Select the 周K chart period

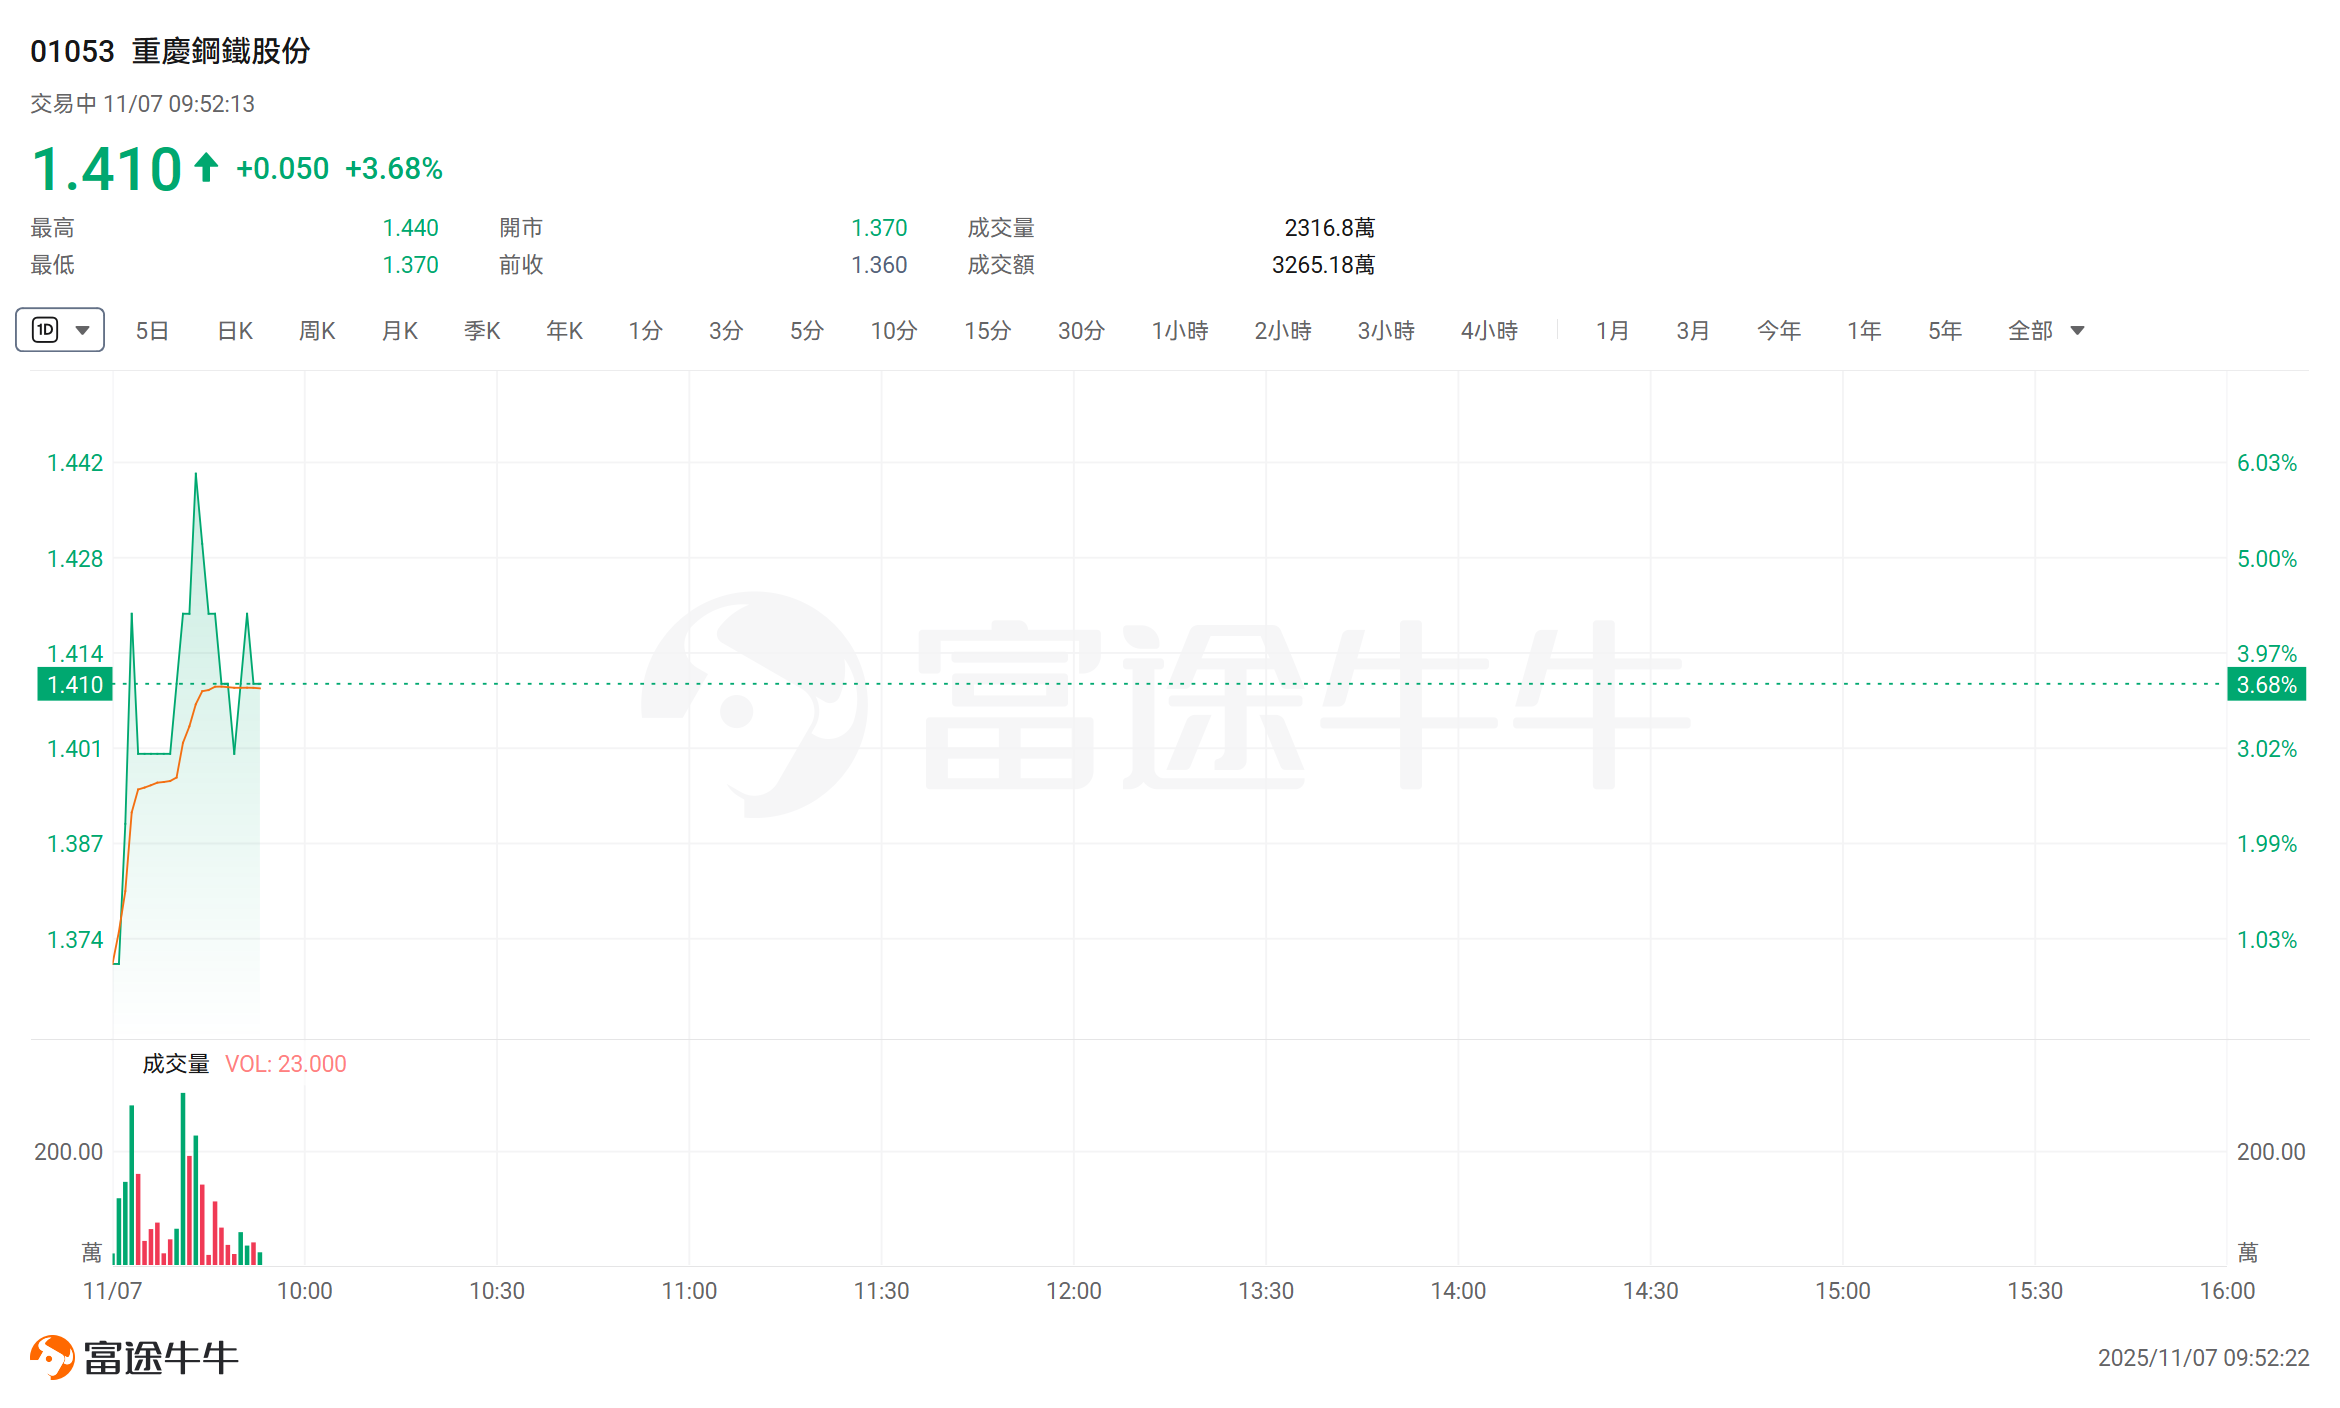click(x=317, y=331)
